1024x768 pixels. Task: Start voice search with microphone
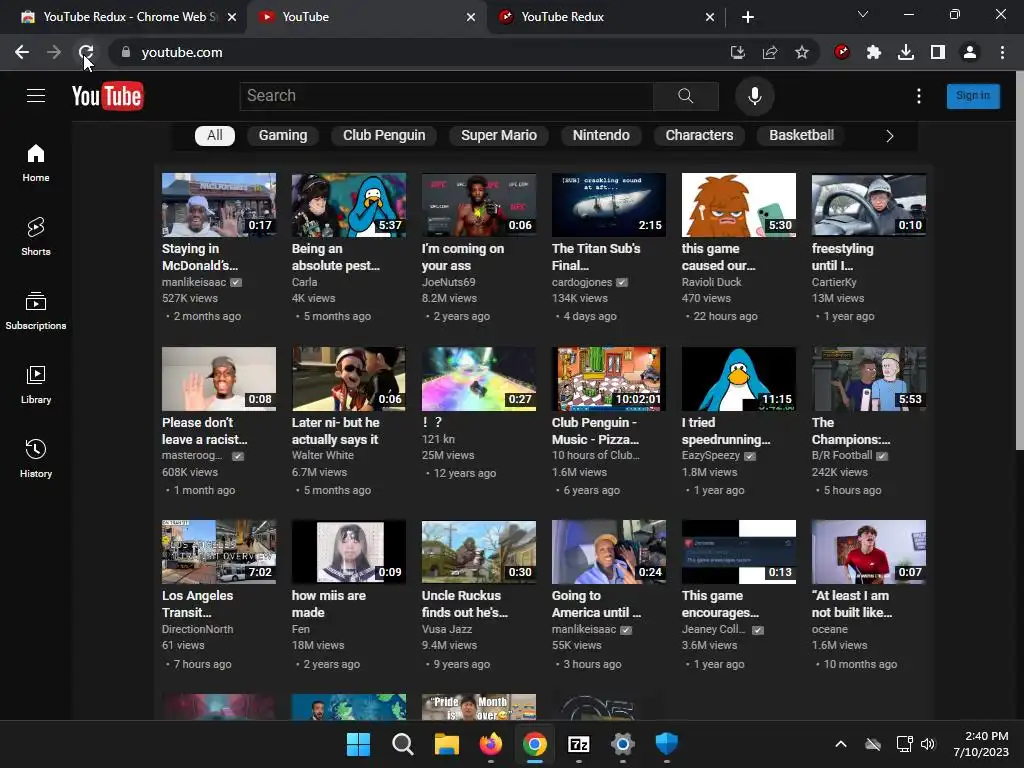click(x=754, y=96)
